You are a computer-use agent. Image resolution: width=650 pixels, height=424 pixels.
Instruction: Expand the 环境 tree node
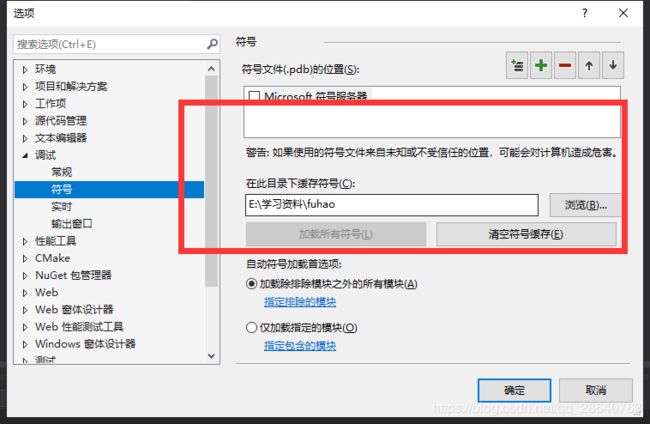tap(25, 70)
